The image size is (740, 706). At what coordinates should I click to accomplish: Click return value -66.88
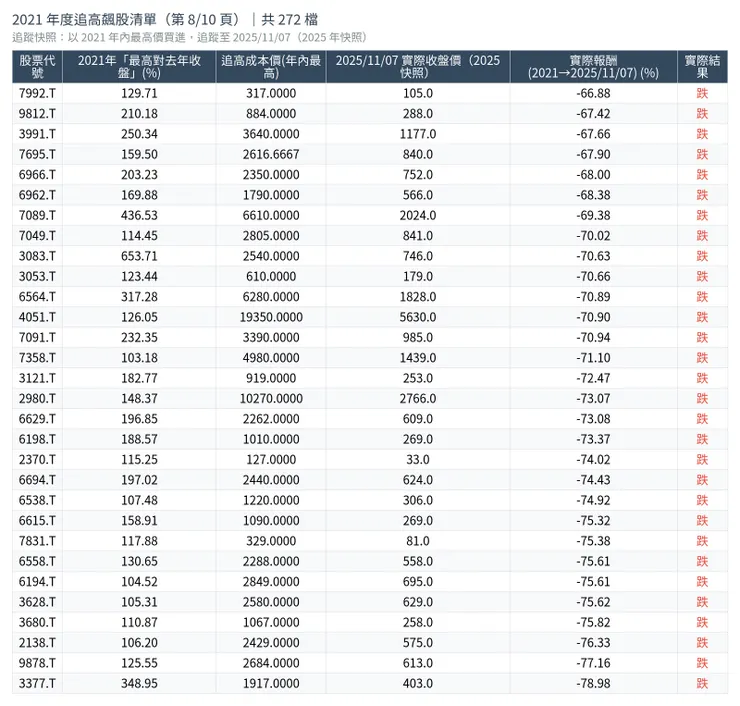(x=593, y=93)
